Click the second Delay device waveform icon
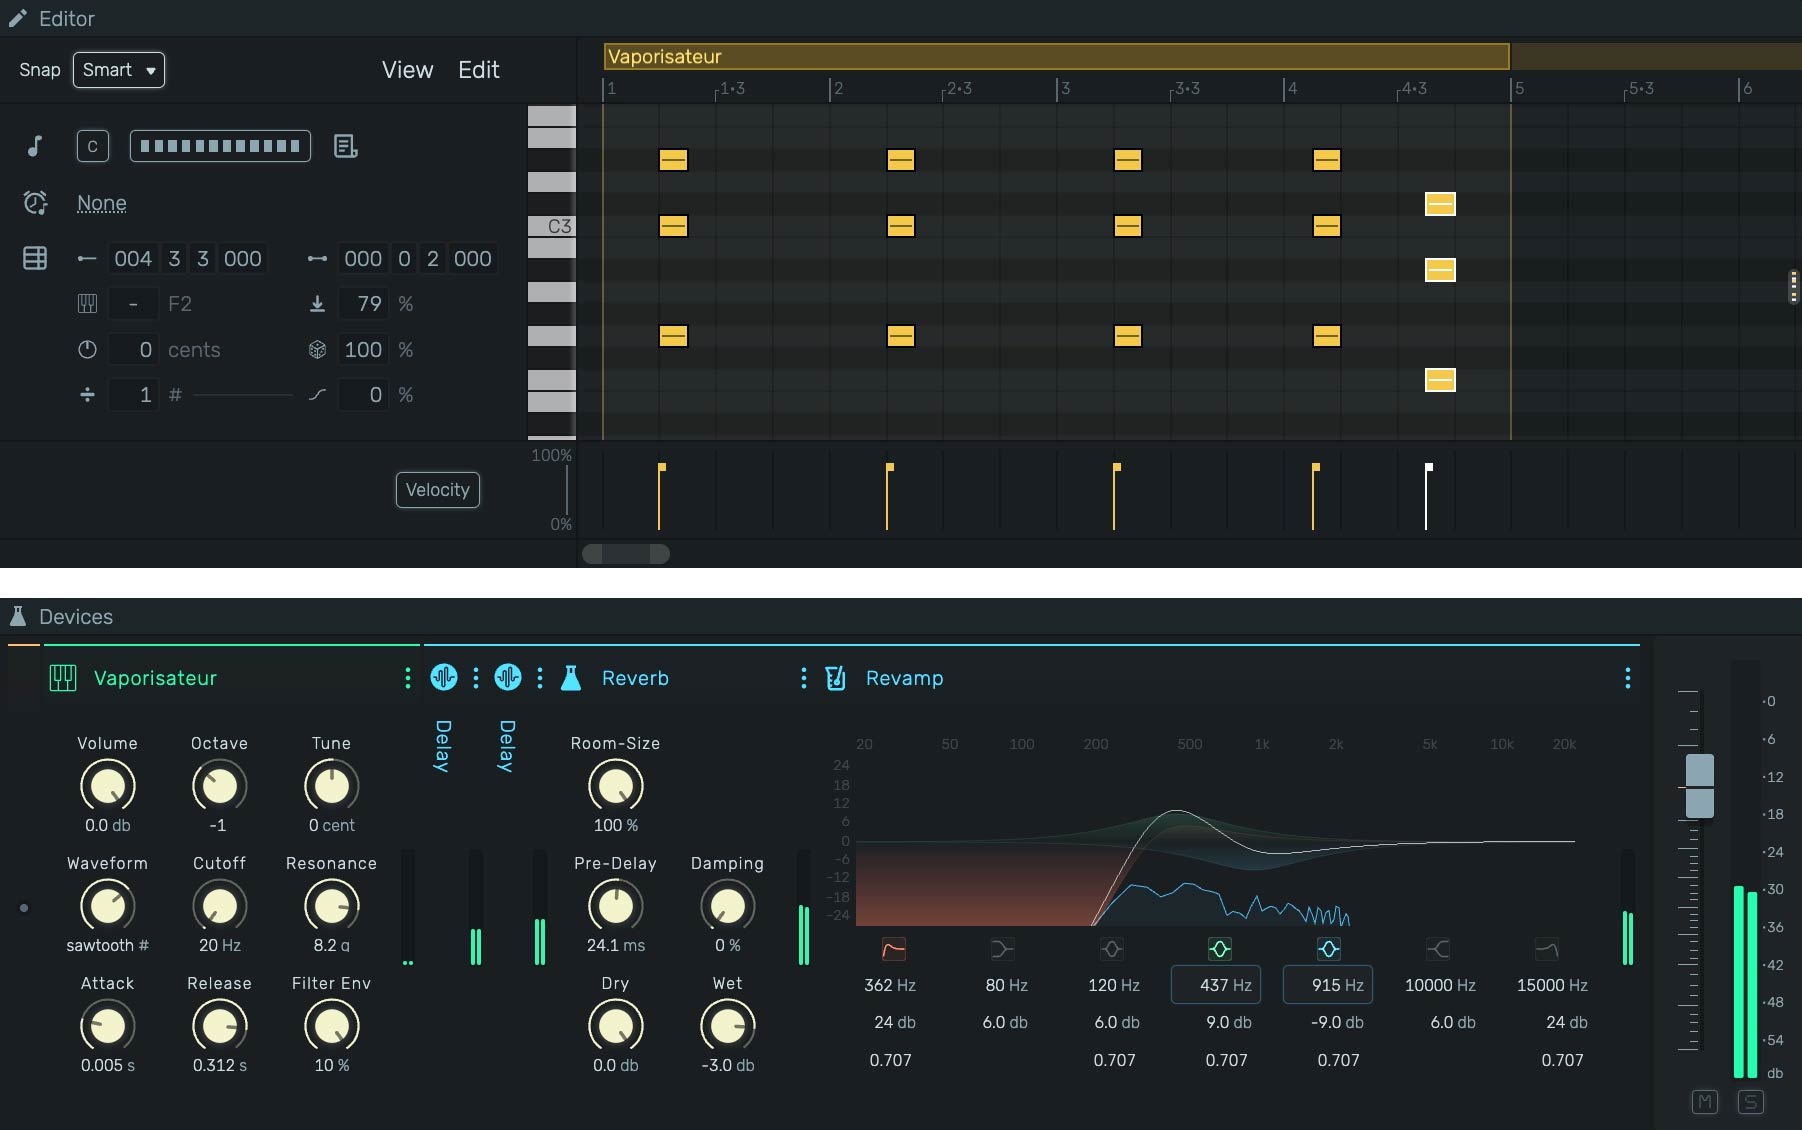1802x1130 pixels. (508, 678)
